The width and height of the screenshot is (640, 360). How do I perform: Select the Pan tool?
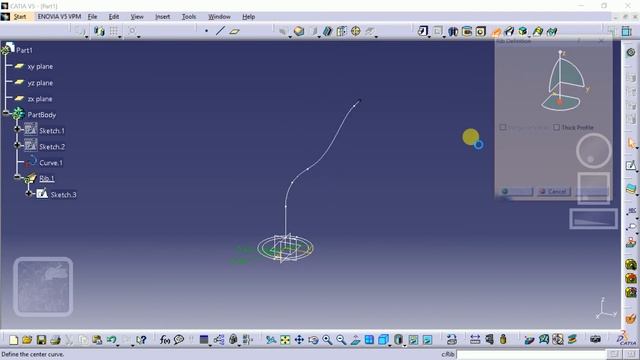point(299,340)
